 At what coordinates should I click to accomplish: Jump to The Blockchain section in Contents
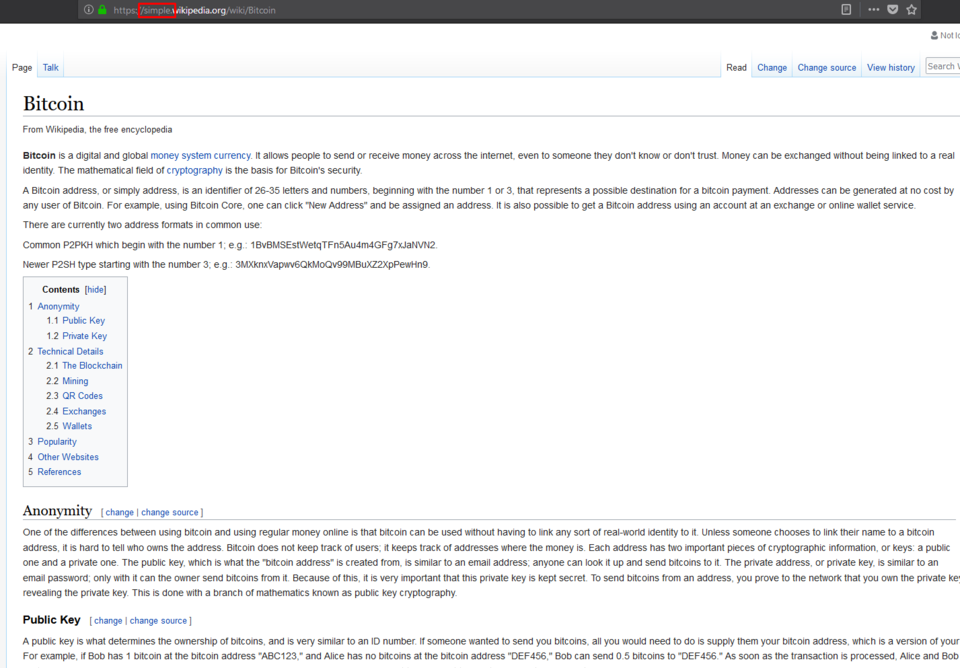click(x=92, y=366)
